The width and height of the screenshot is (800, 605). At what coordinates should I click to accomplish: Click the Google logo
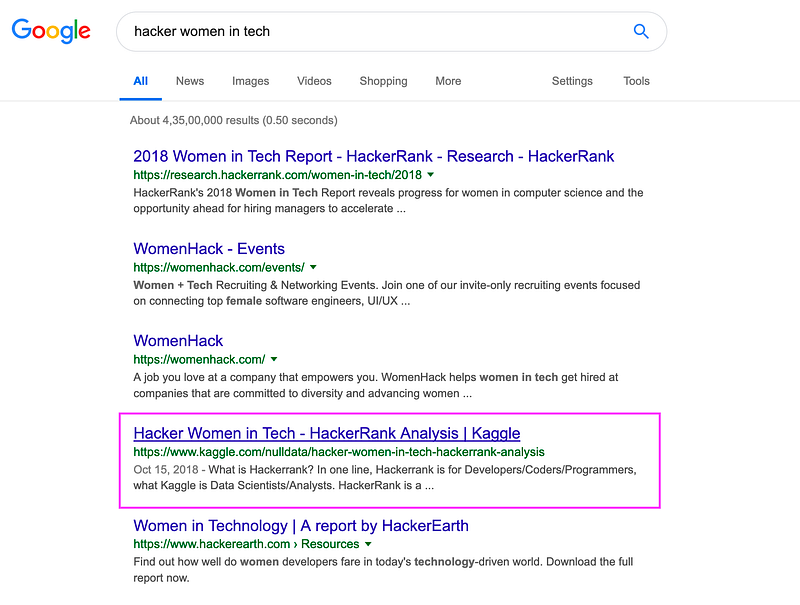51,31
